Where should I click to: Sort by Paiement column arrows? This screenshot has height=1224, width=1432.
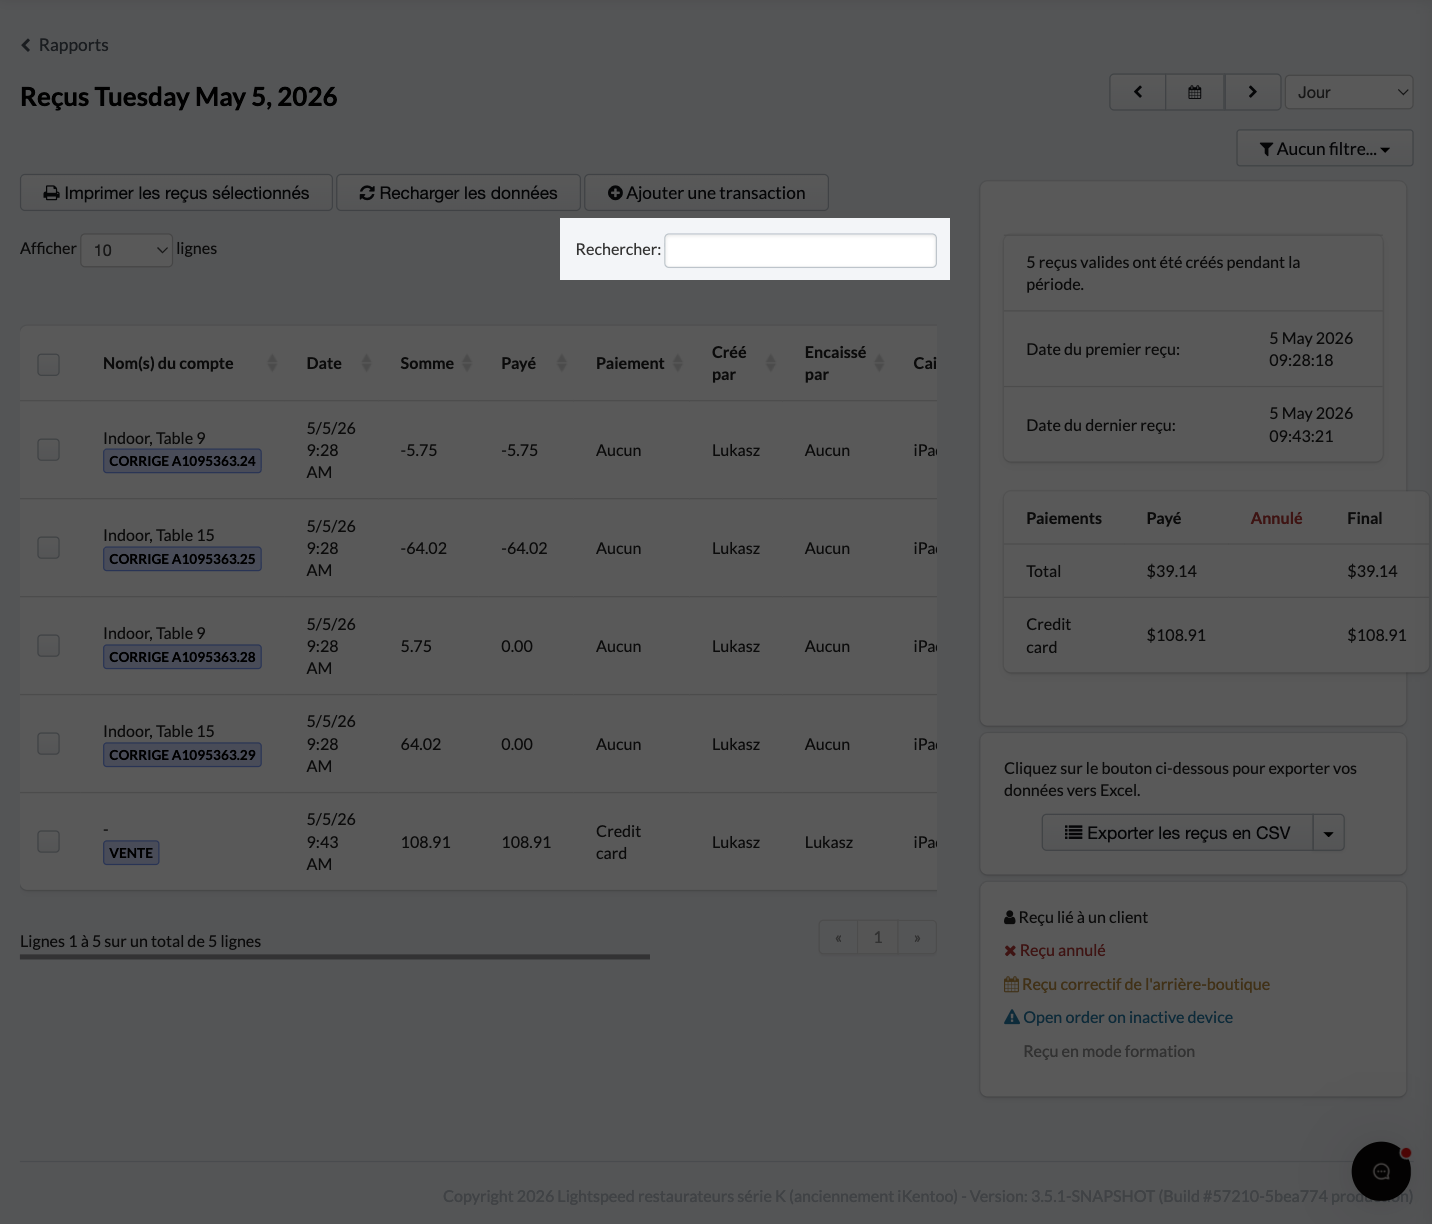[678, 363]
